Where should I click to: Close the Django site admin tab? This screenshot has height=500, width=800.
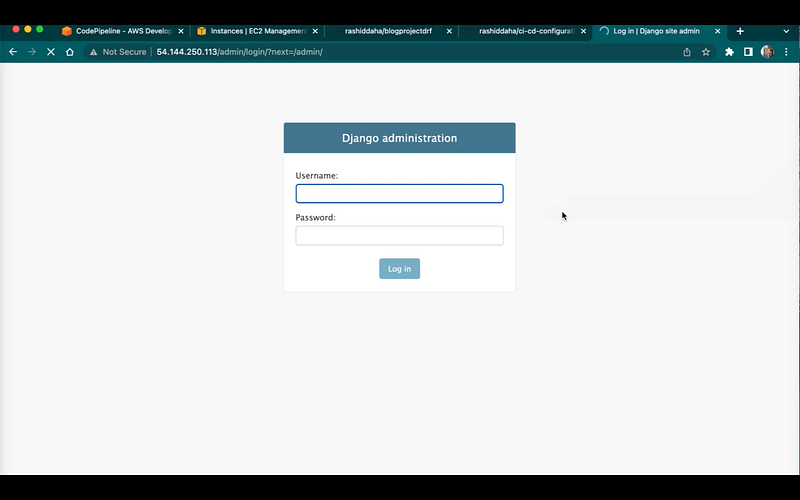(x=717, y=31)
